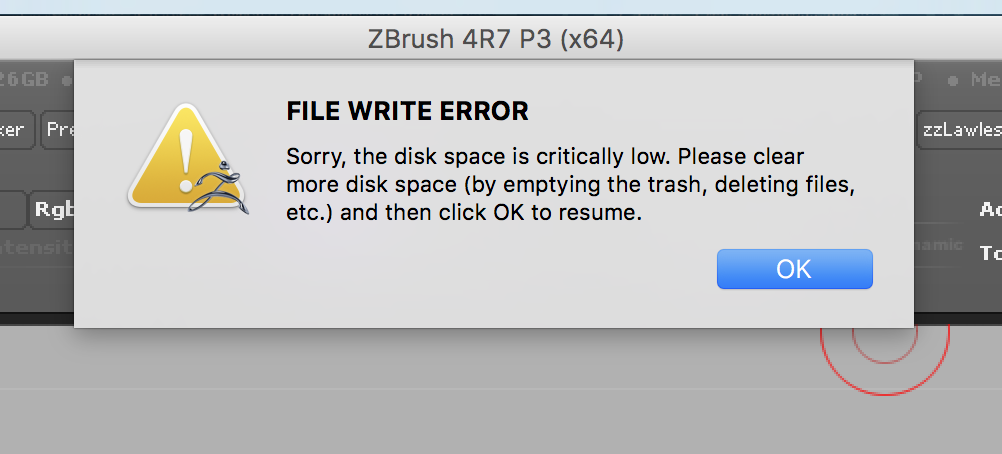Click the cut-off 'Ac' label at right edge
The width and height of the screenshot is (1002, 454).
pos(989,209)
